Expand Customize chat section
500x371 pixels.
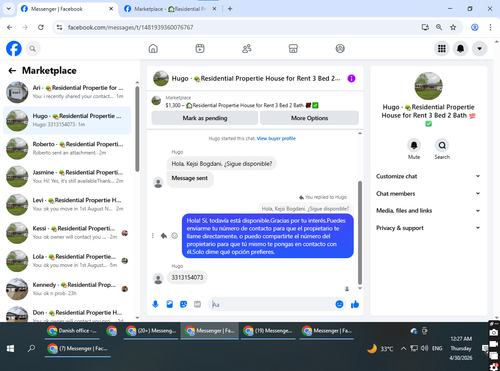tap(428, 176)
